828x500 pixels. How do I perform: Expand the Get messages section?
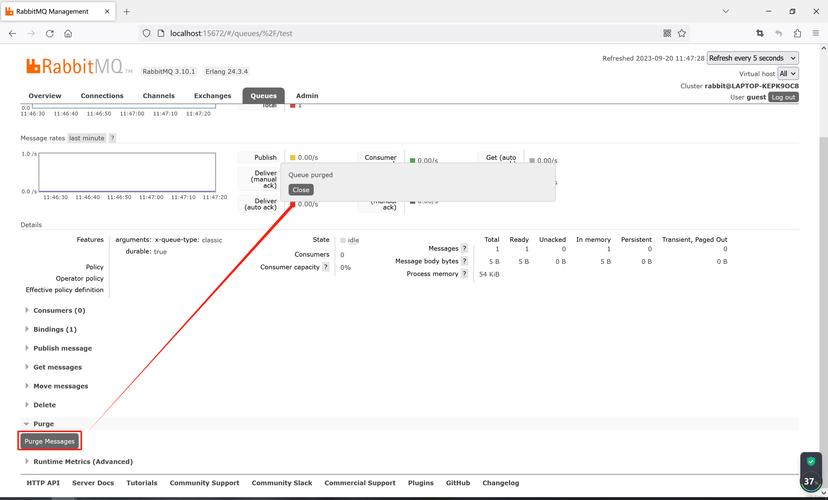click(x=57, y=367)
